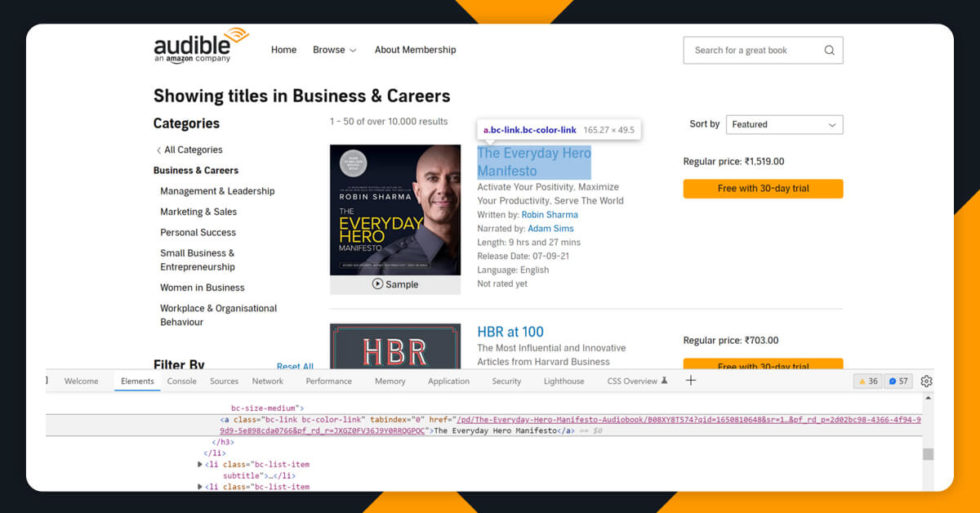Click Reset All filters link
This screenshot has height=513, width=980.
(295, 366)
